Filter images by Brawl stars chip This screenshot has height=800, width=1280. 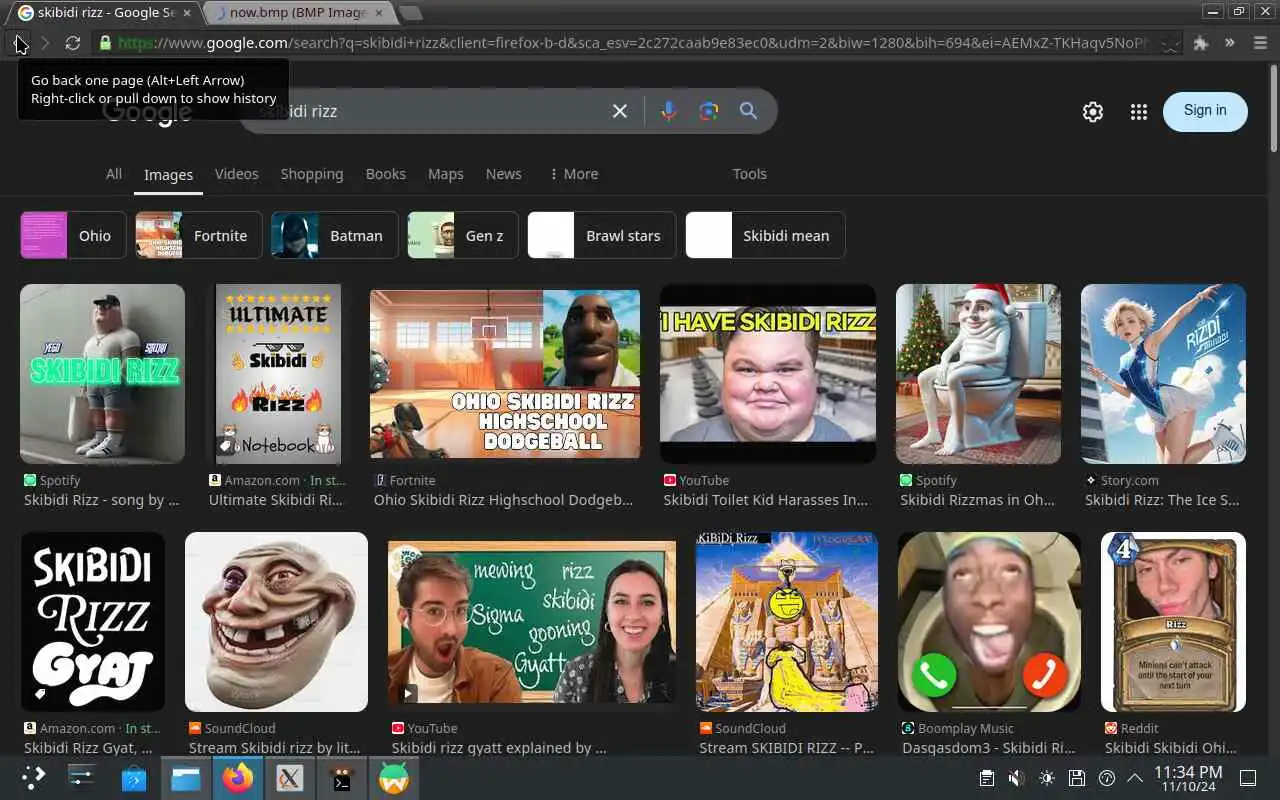pyautogui.click(x=601, y=235)
